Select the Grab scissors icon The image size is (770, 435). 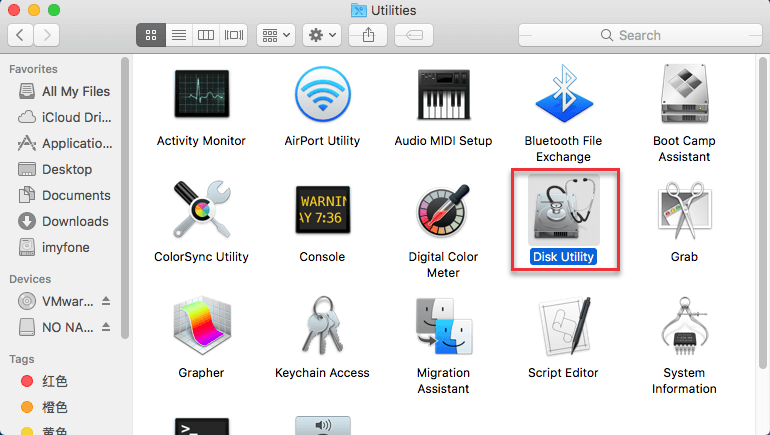click(684, 210)
